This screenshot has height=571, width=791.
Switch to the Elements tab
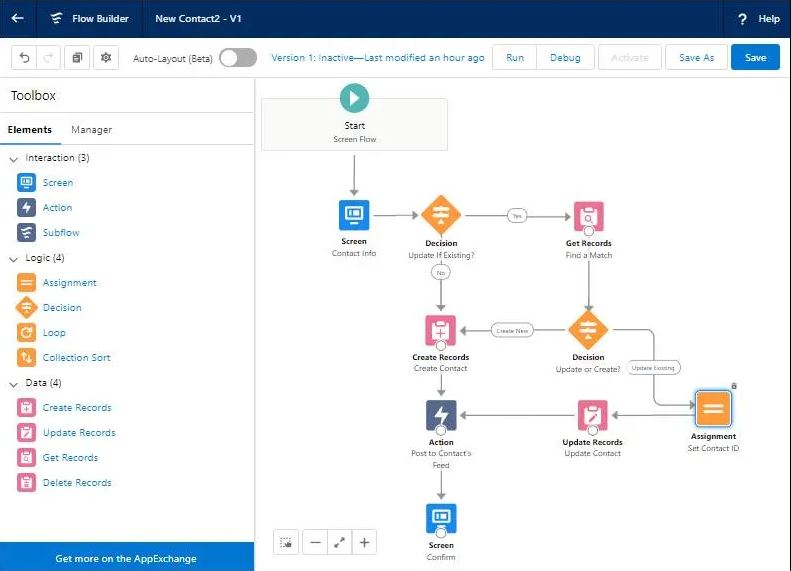tap(30, 130)
